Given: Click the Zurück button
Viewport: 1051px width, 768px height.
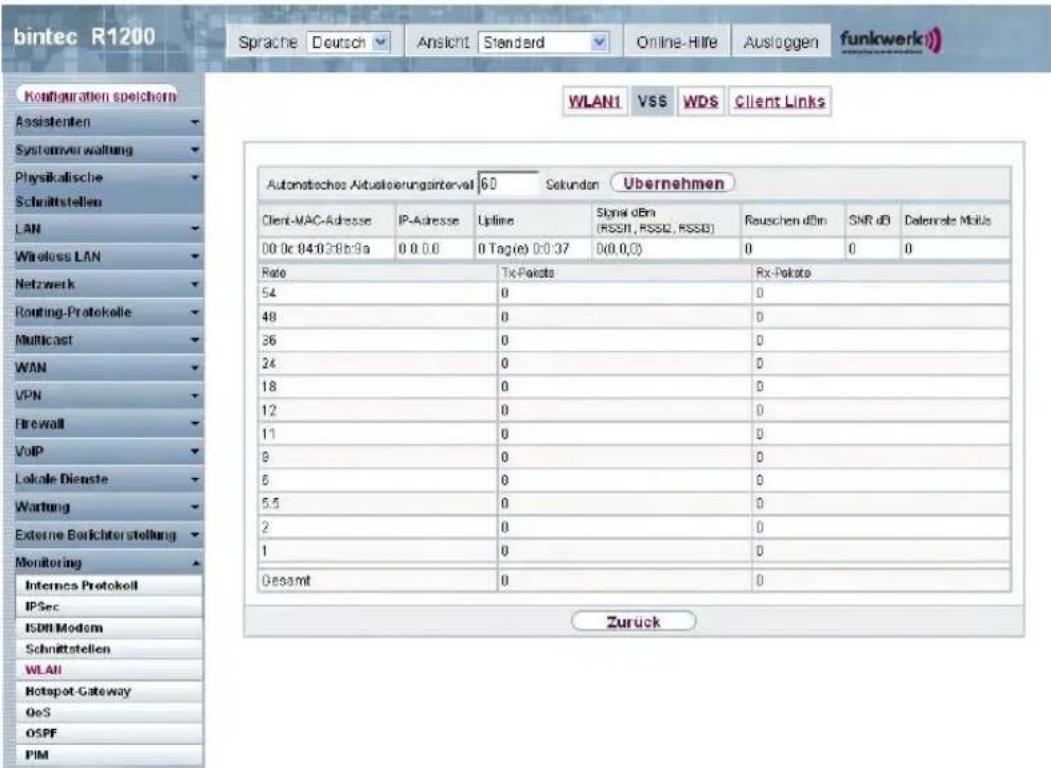Looking at the screenshot, I should pos(633,622).
